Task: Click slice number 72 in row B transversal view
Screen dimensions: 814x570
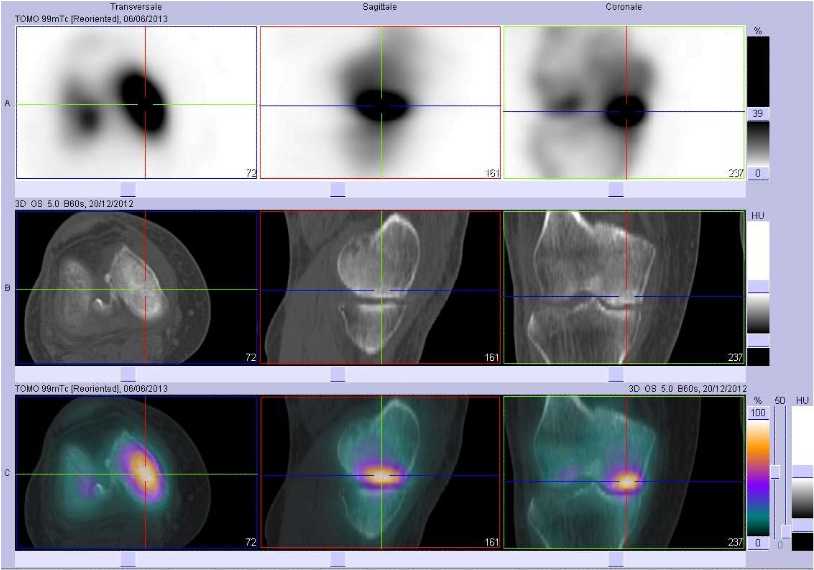Action: point(250,357)
